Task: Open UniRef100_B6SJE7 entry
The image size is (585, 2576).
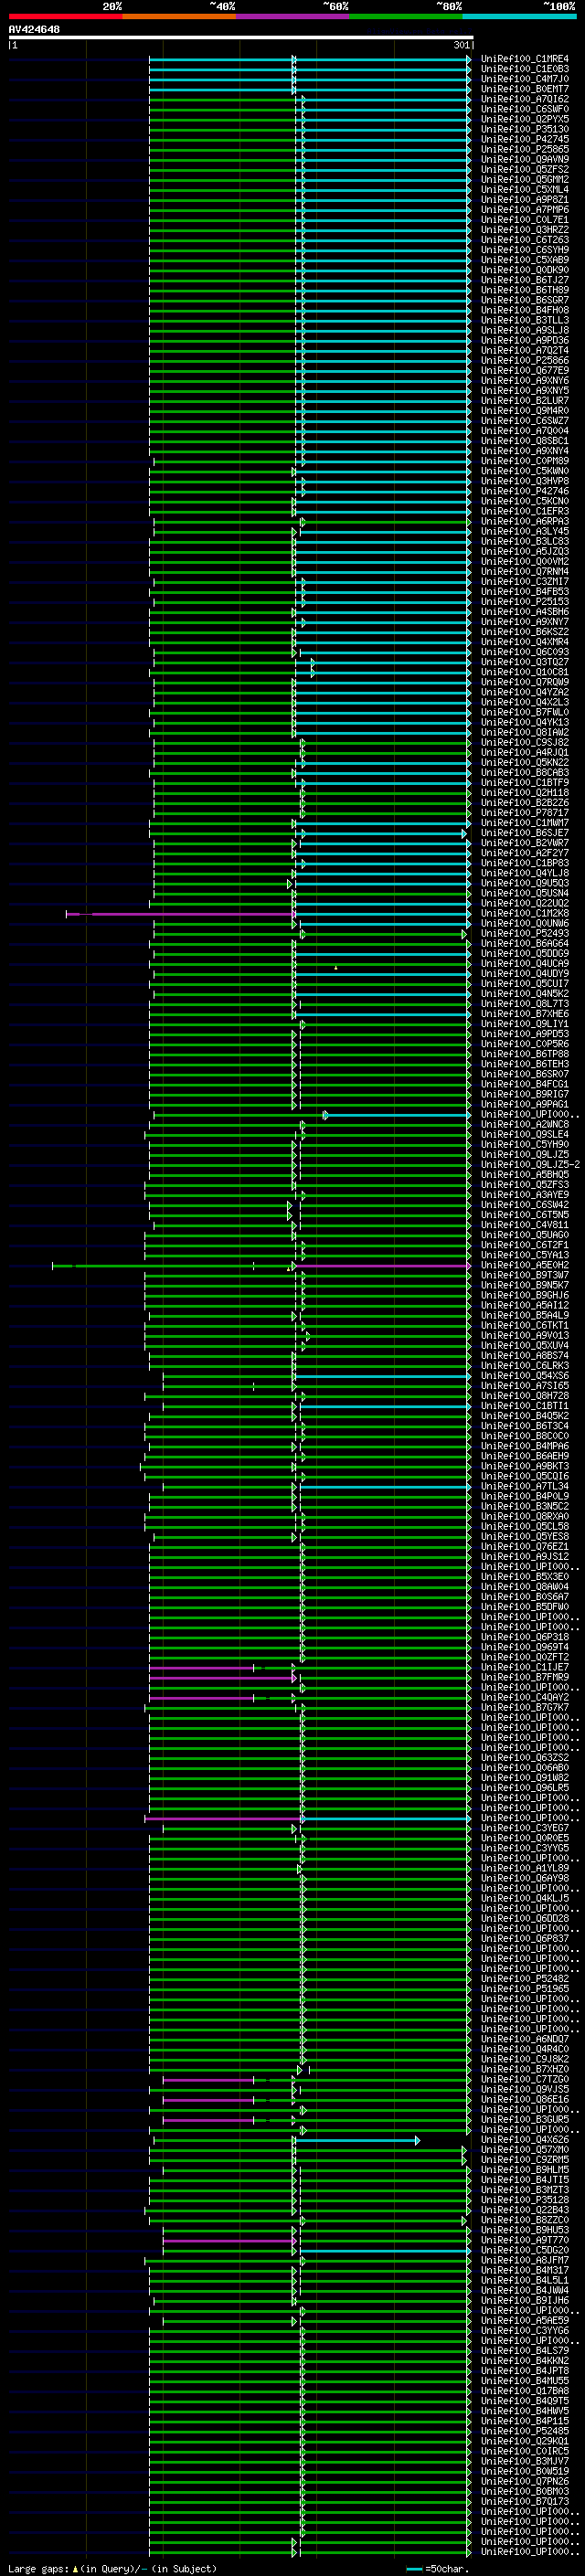Action: (525, 833)
